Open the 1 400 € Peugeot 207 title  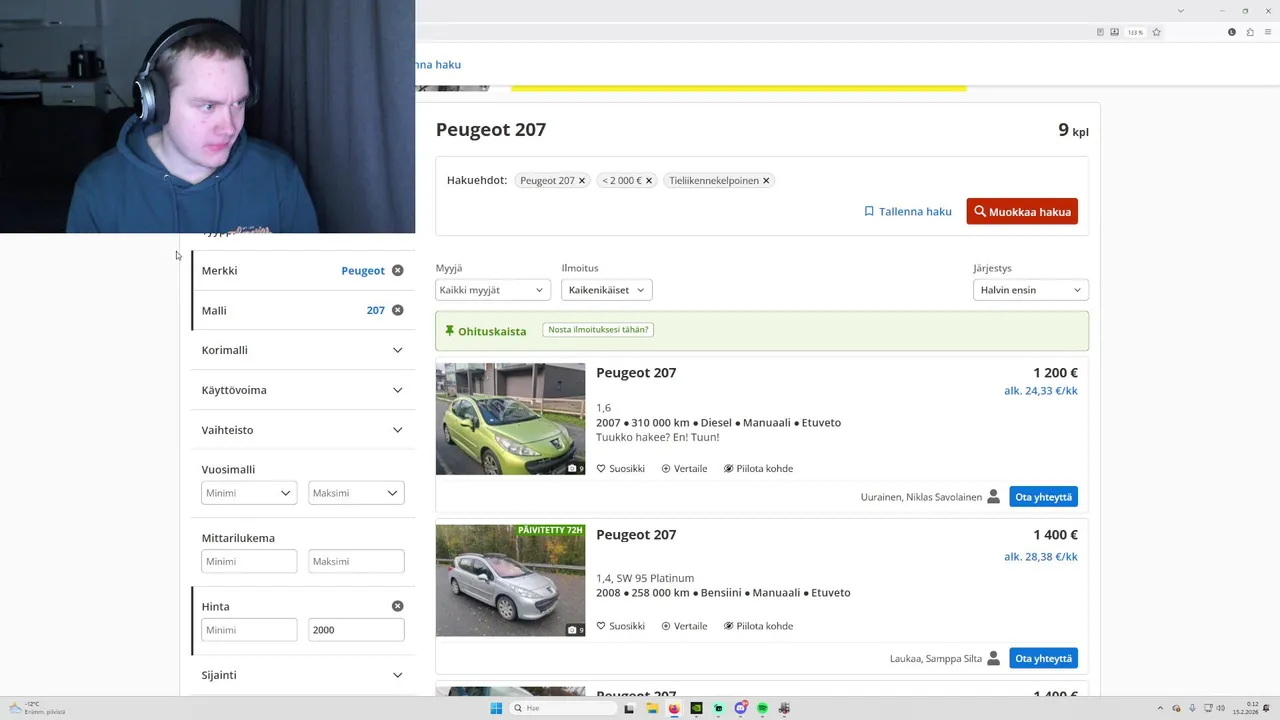(636, 535)
